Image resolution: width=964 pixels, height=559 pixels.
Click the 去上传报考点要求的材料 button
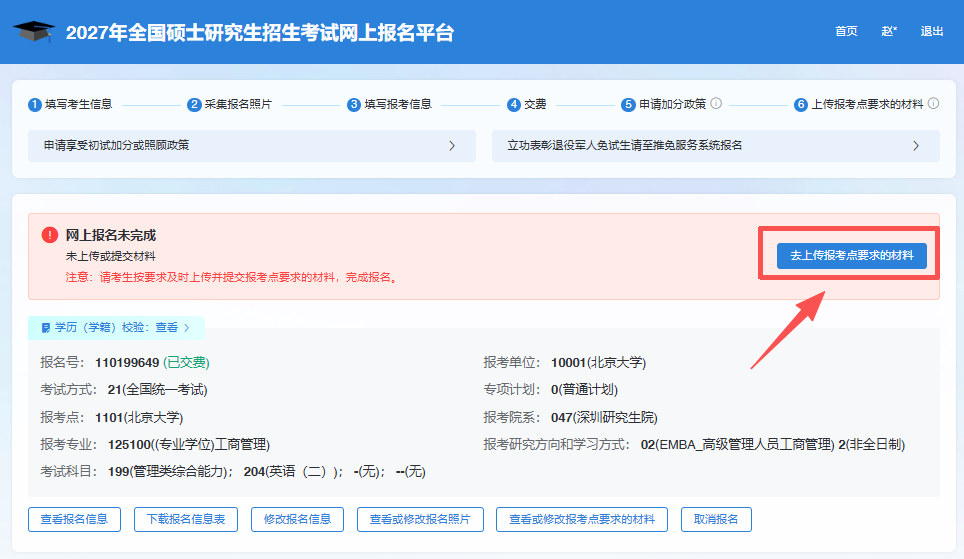pyautogui.click(x=851, y=255)
